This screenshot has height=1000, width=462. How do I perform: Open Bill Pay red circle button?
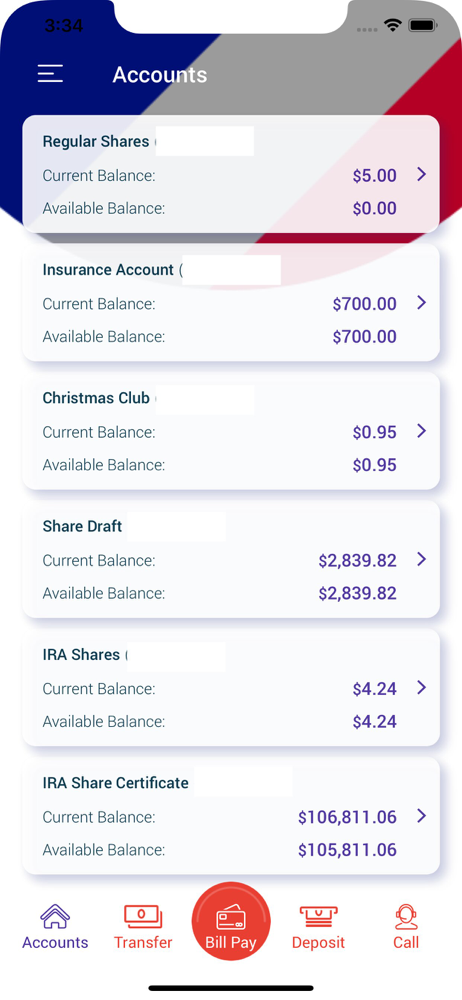coord(231,921)
